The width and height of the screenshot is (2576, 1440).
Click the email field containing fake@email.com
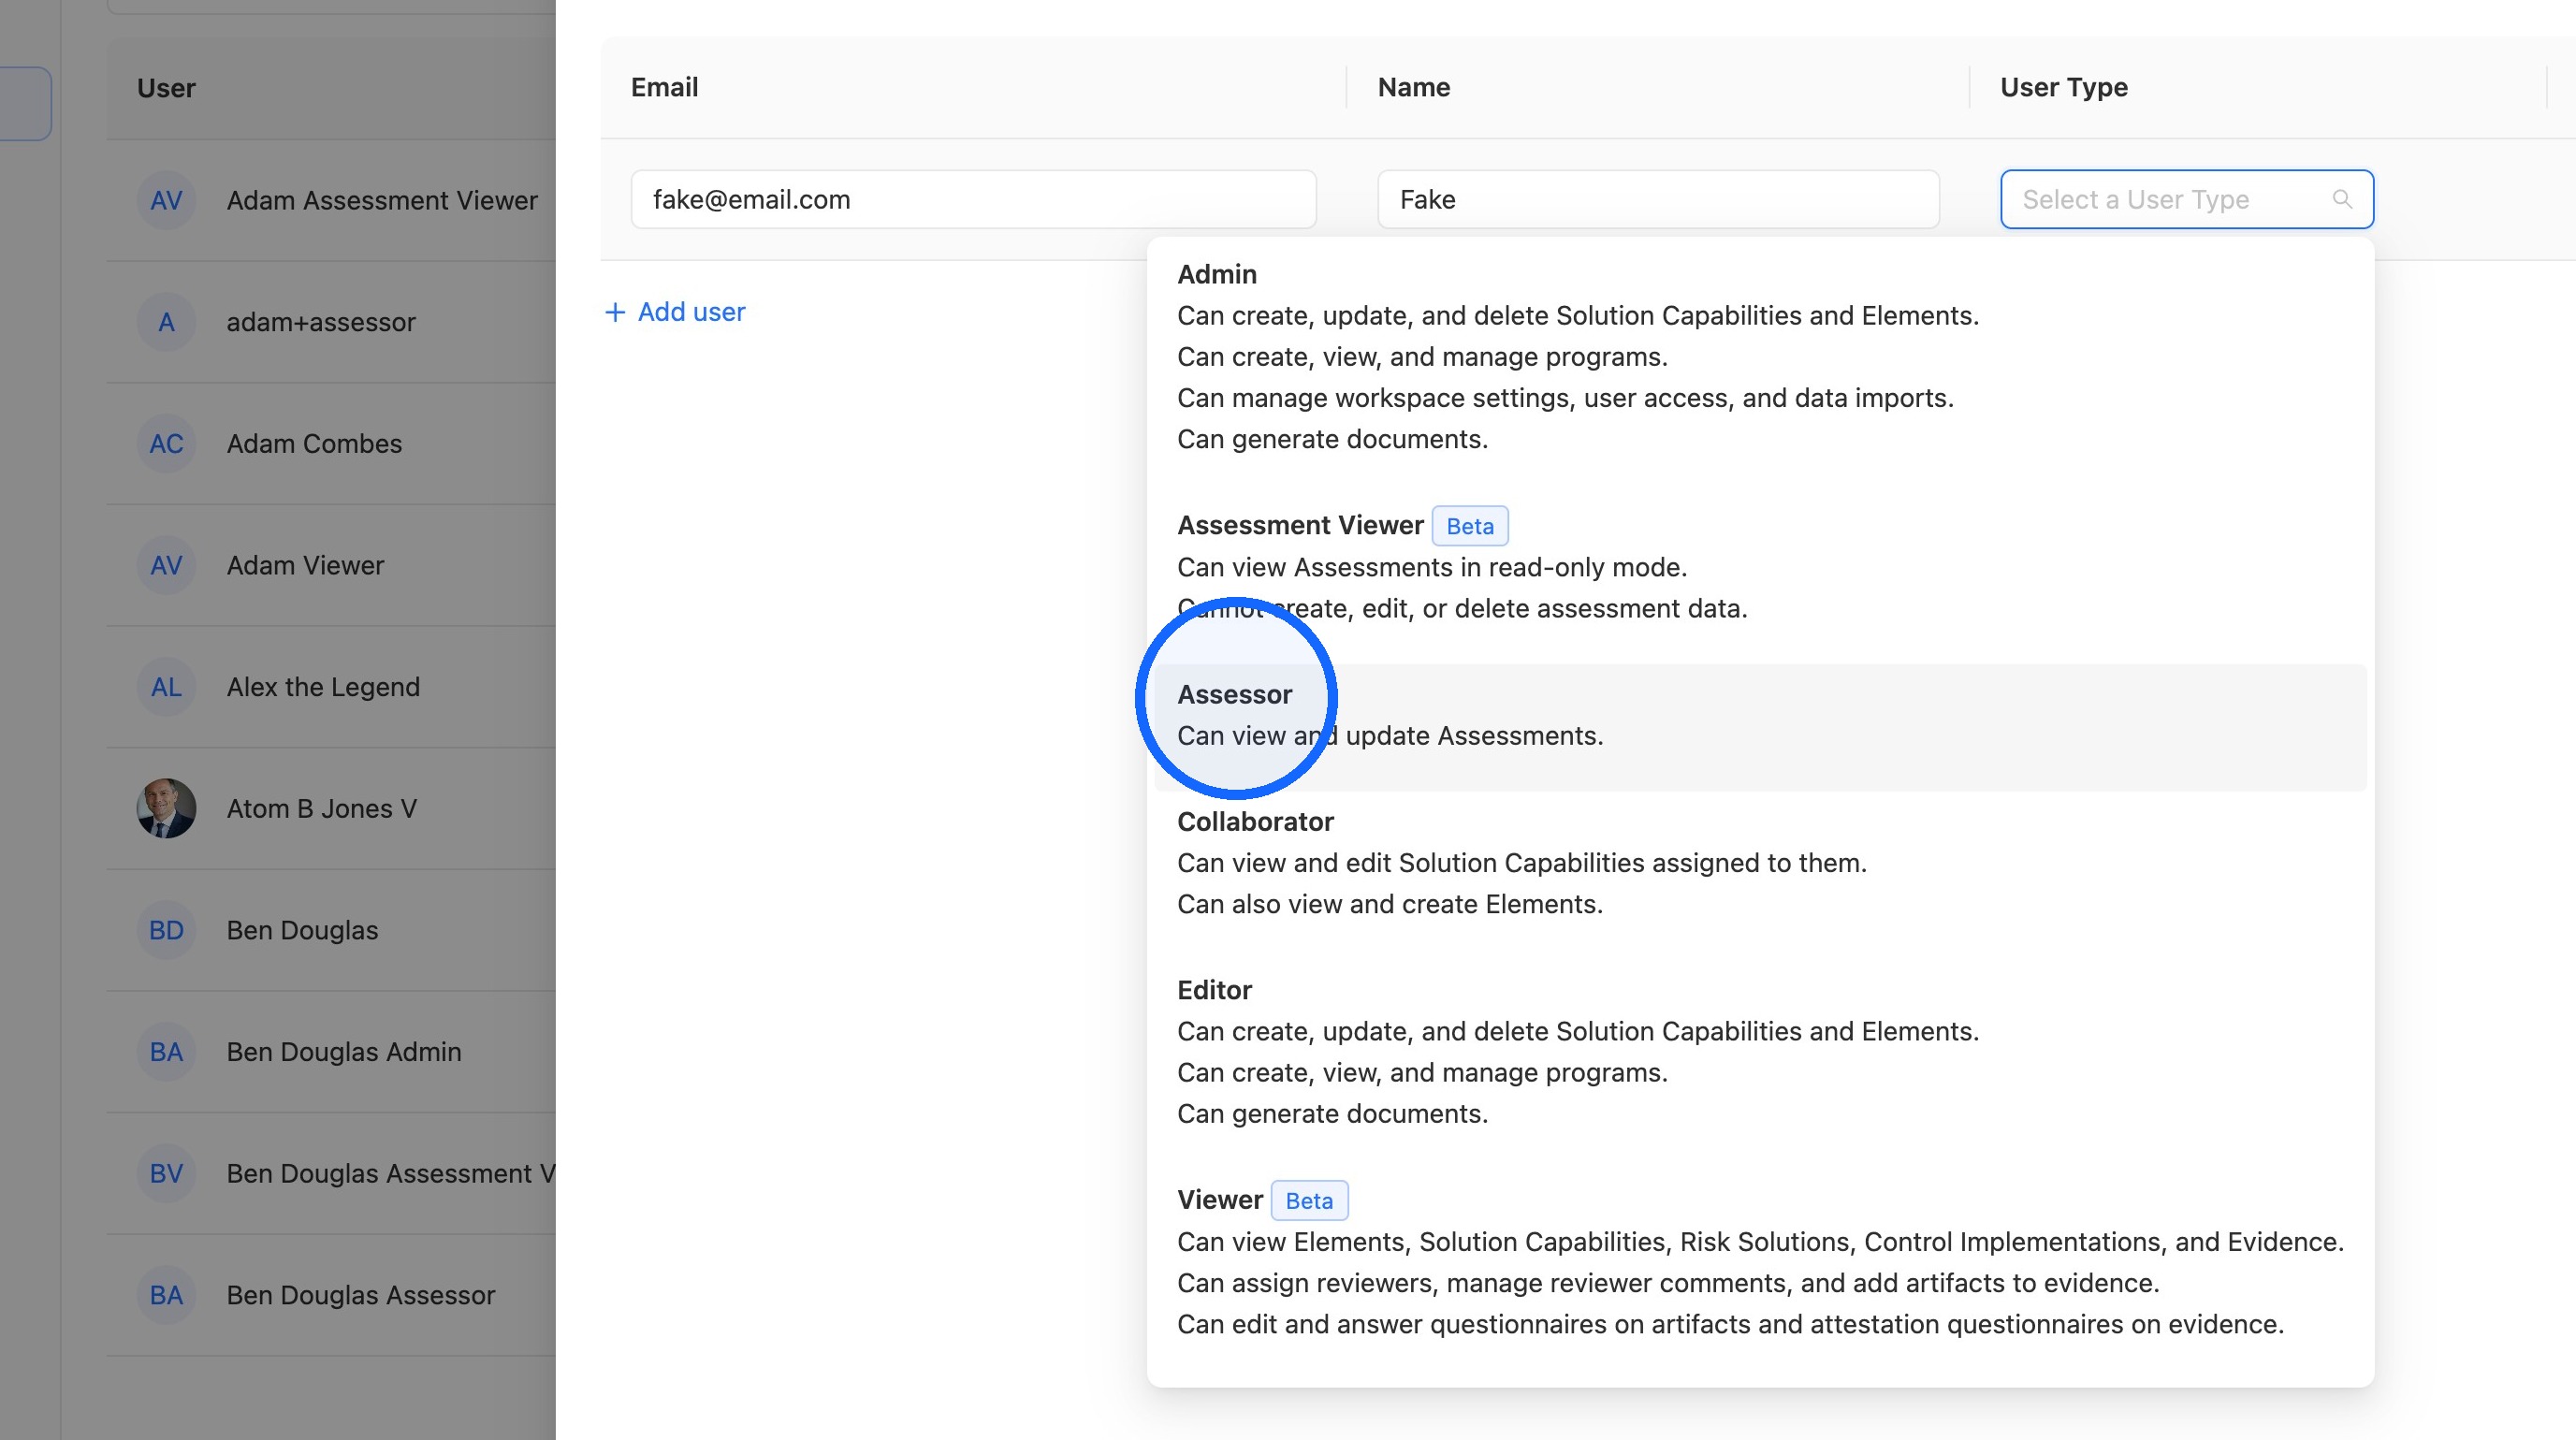pyautogui.click(x=973, y=199)
